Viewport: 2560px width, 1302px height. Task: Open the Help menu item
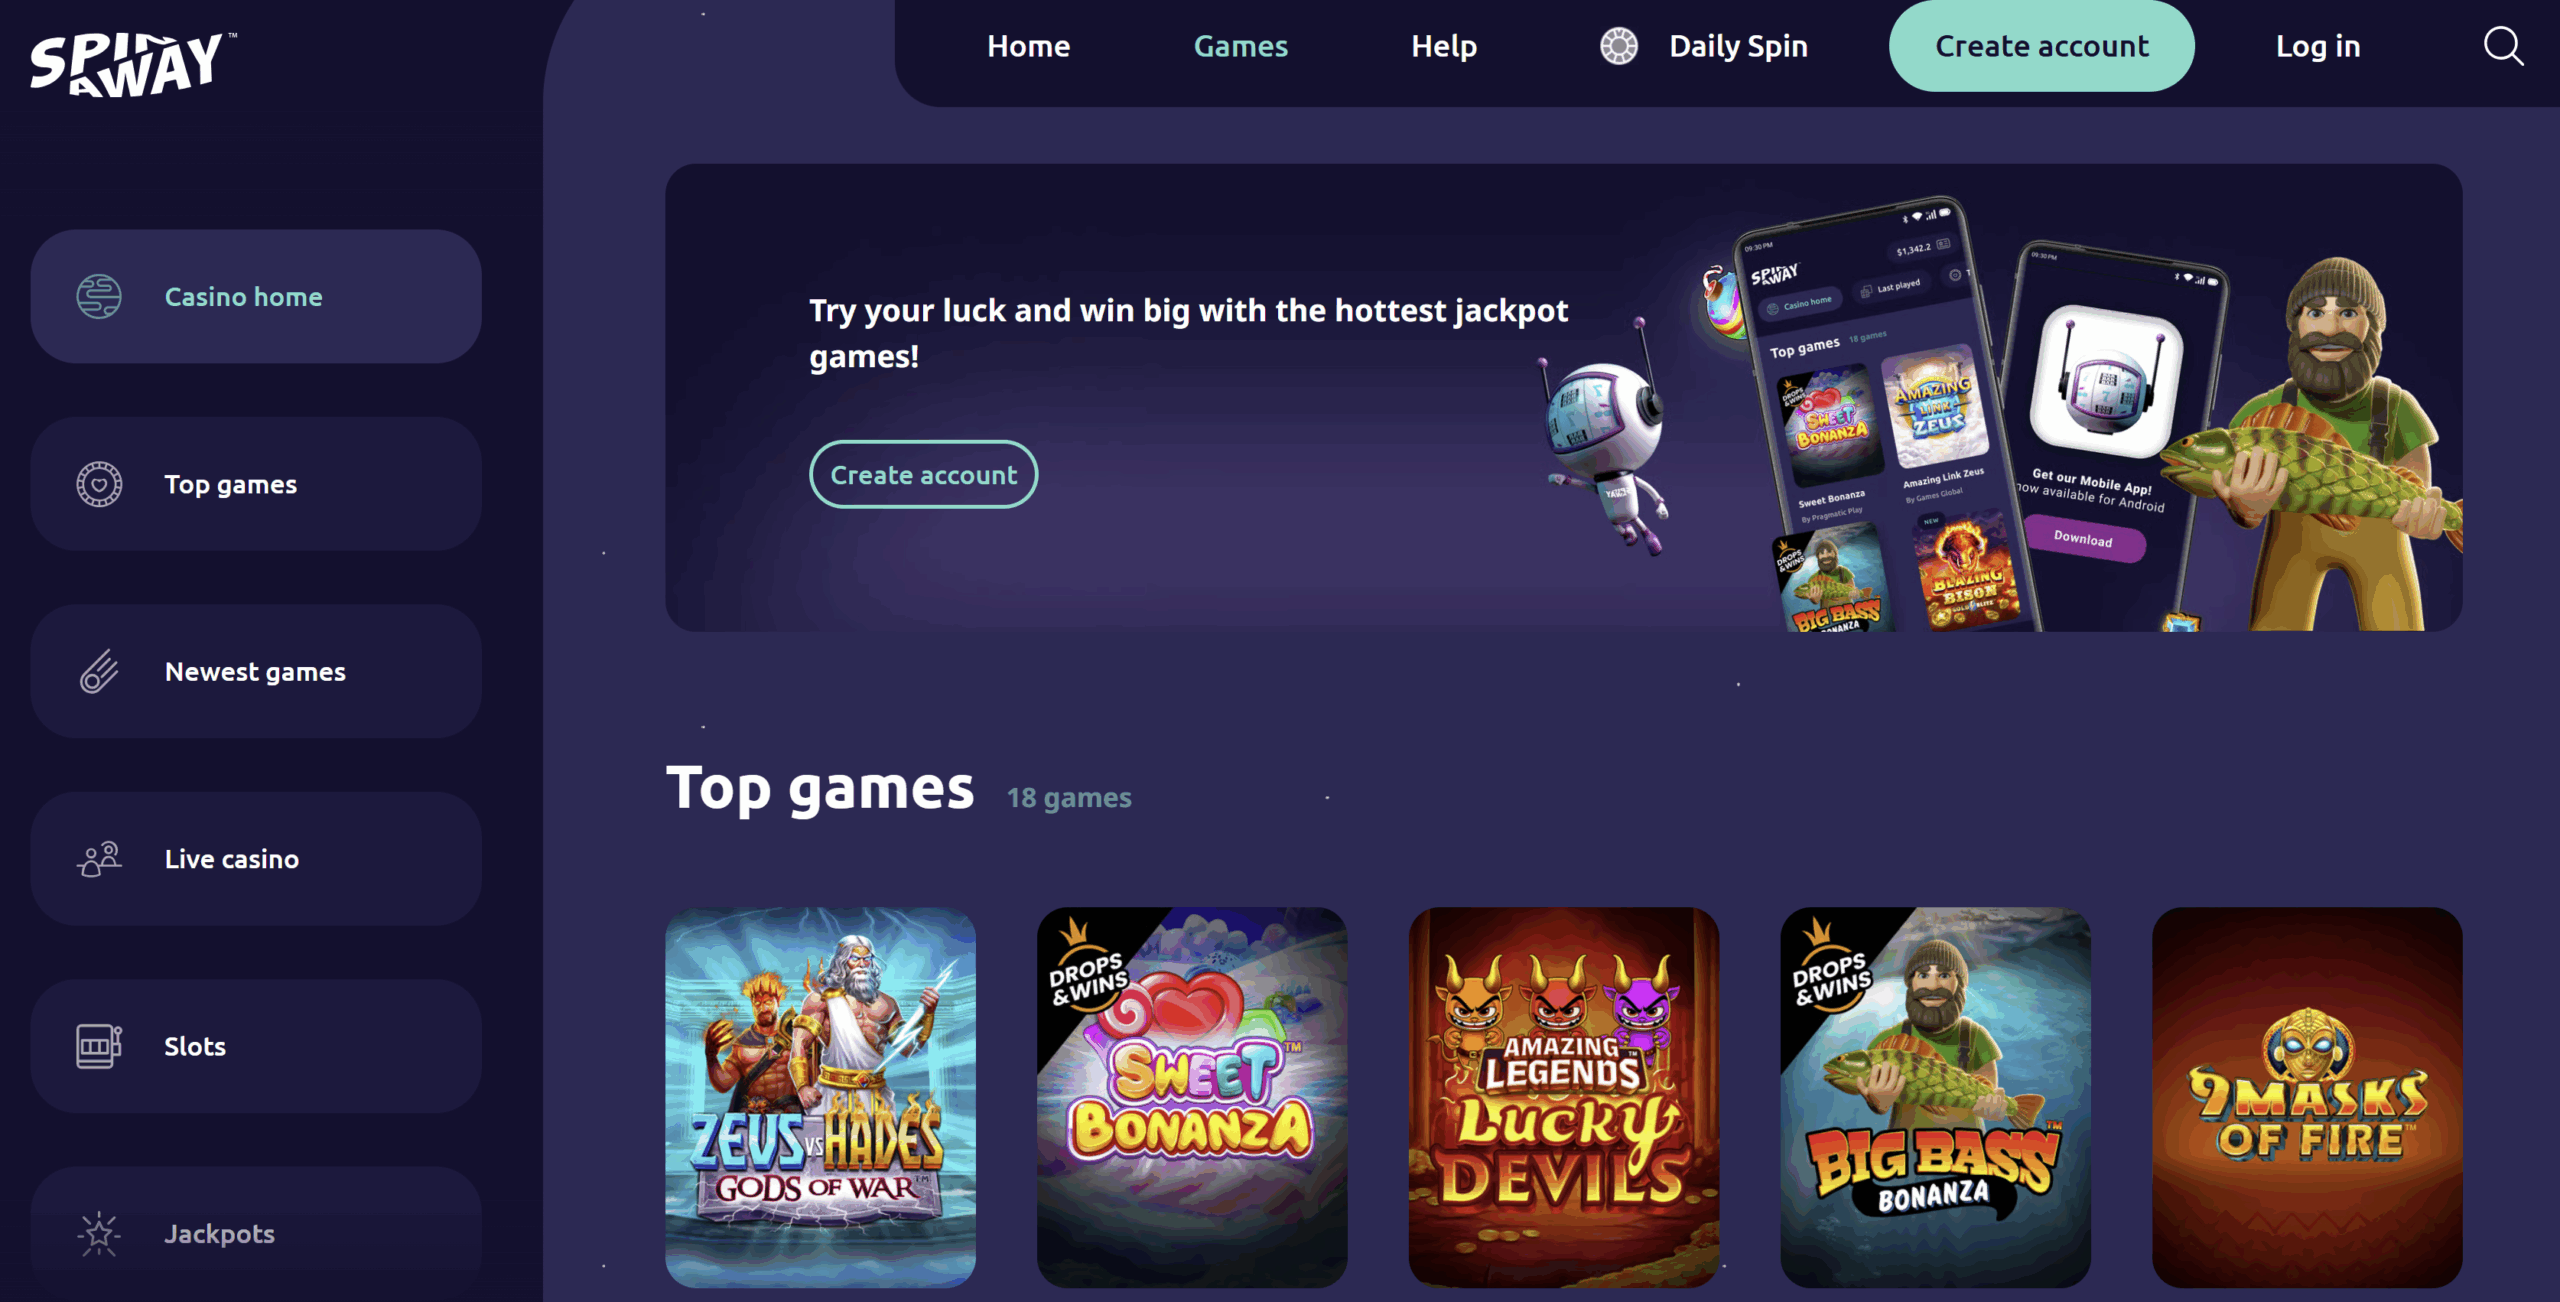point(1444,46)
